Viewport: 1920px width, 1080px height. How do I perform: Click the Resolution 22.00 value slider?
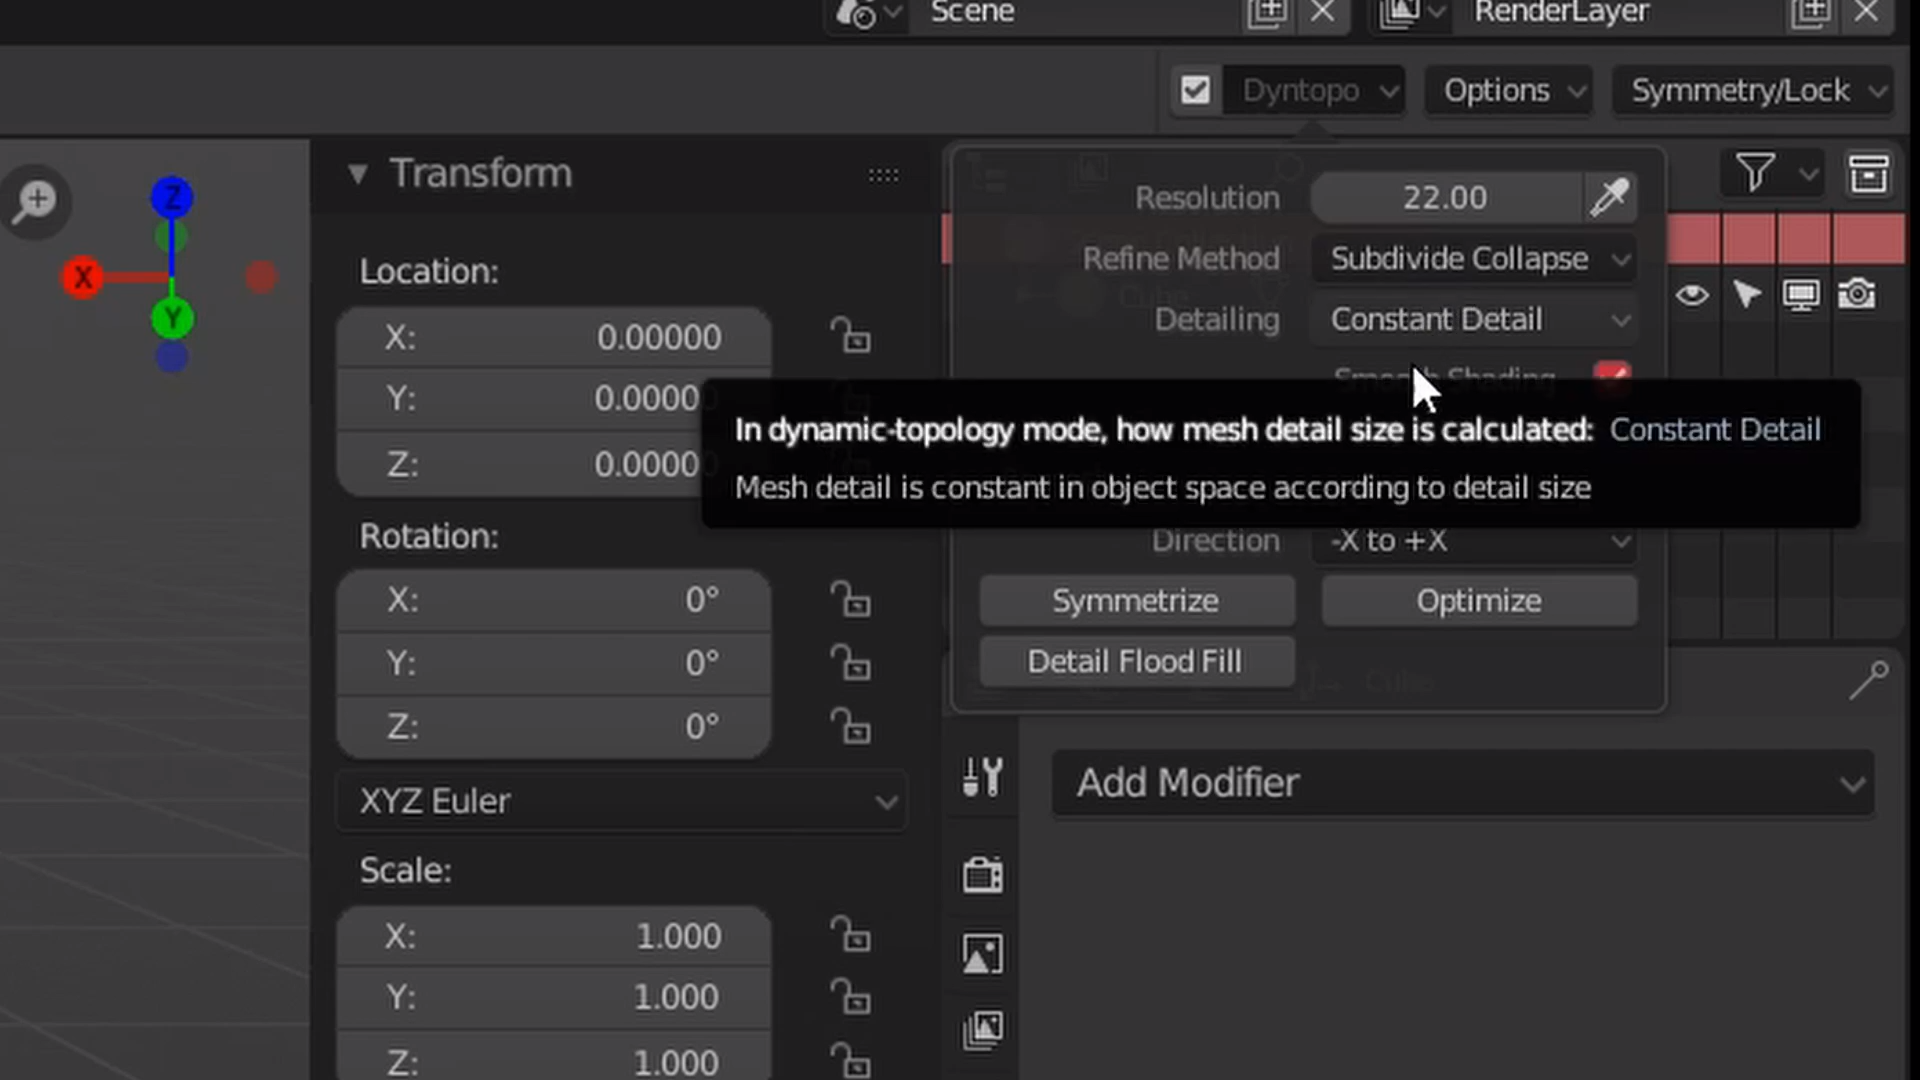pos(1445,197)
